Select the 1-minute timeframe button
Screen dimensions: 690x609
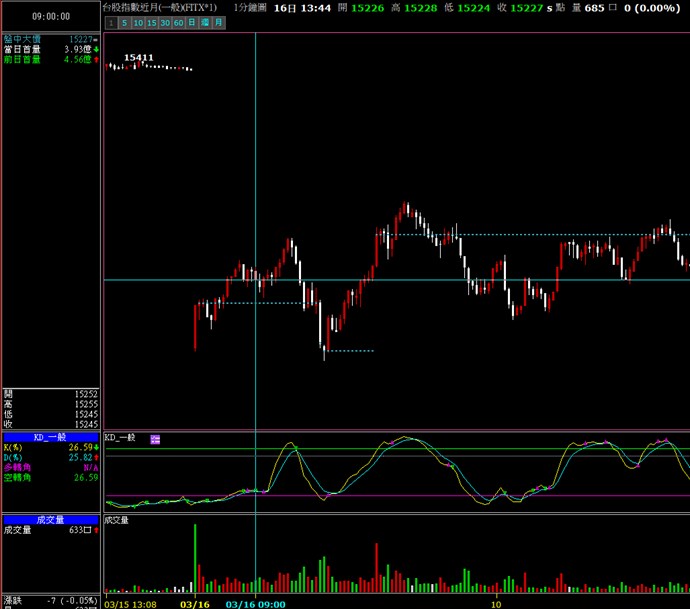point(111,21)
